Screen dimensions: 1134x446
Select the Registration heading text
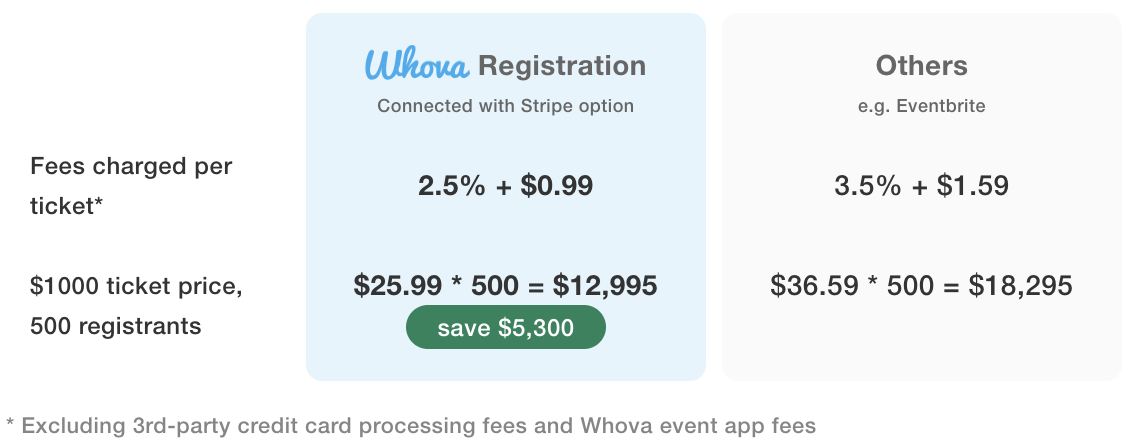tap(562, 67)
